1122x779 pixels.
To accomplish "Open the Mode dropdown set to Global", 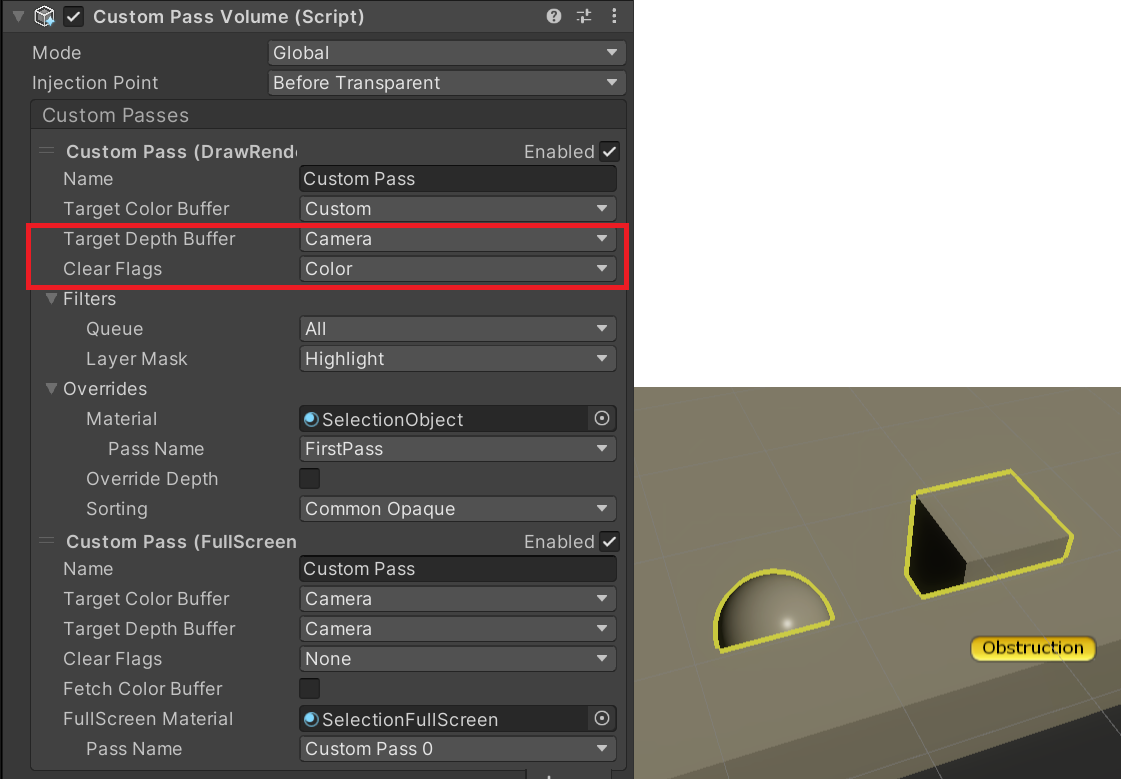I will (x=446, y=52).
